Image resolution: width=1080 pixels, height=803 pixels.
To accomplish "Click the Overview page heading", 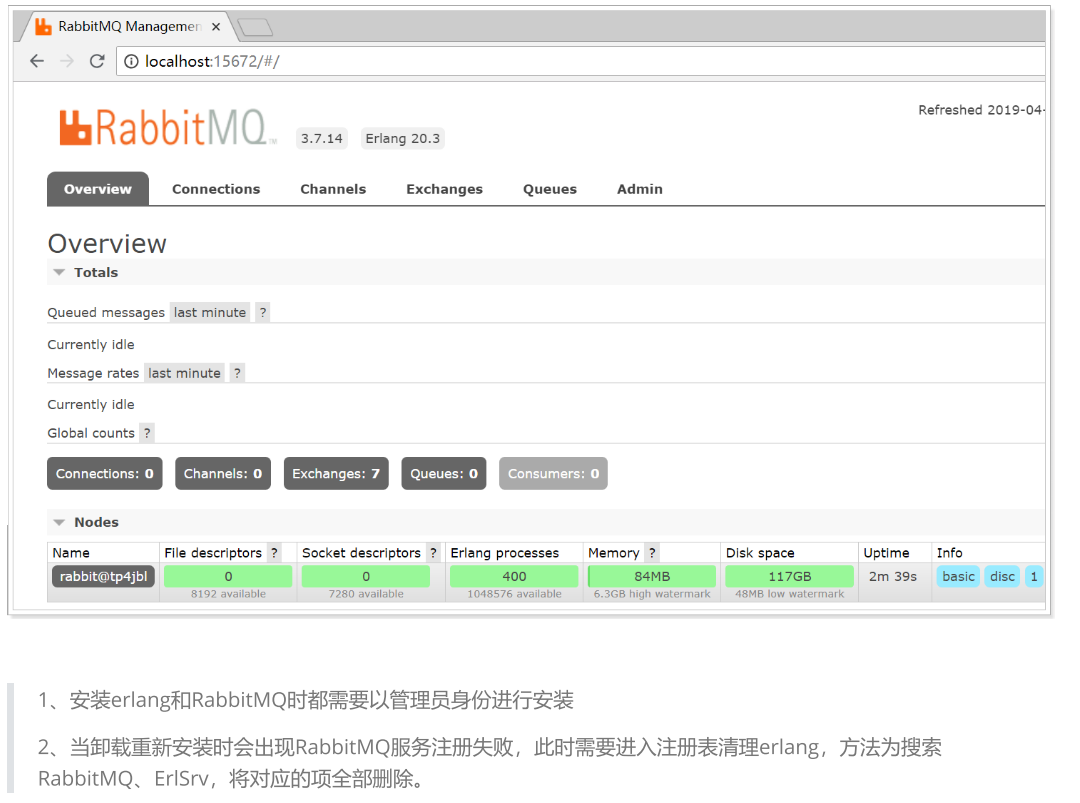I will [x=107, y=244].
